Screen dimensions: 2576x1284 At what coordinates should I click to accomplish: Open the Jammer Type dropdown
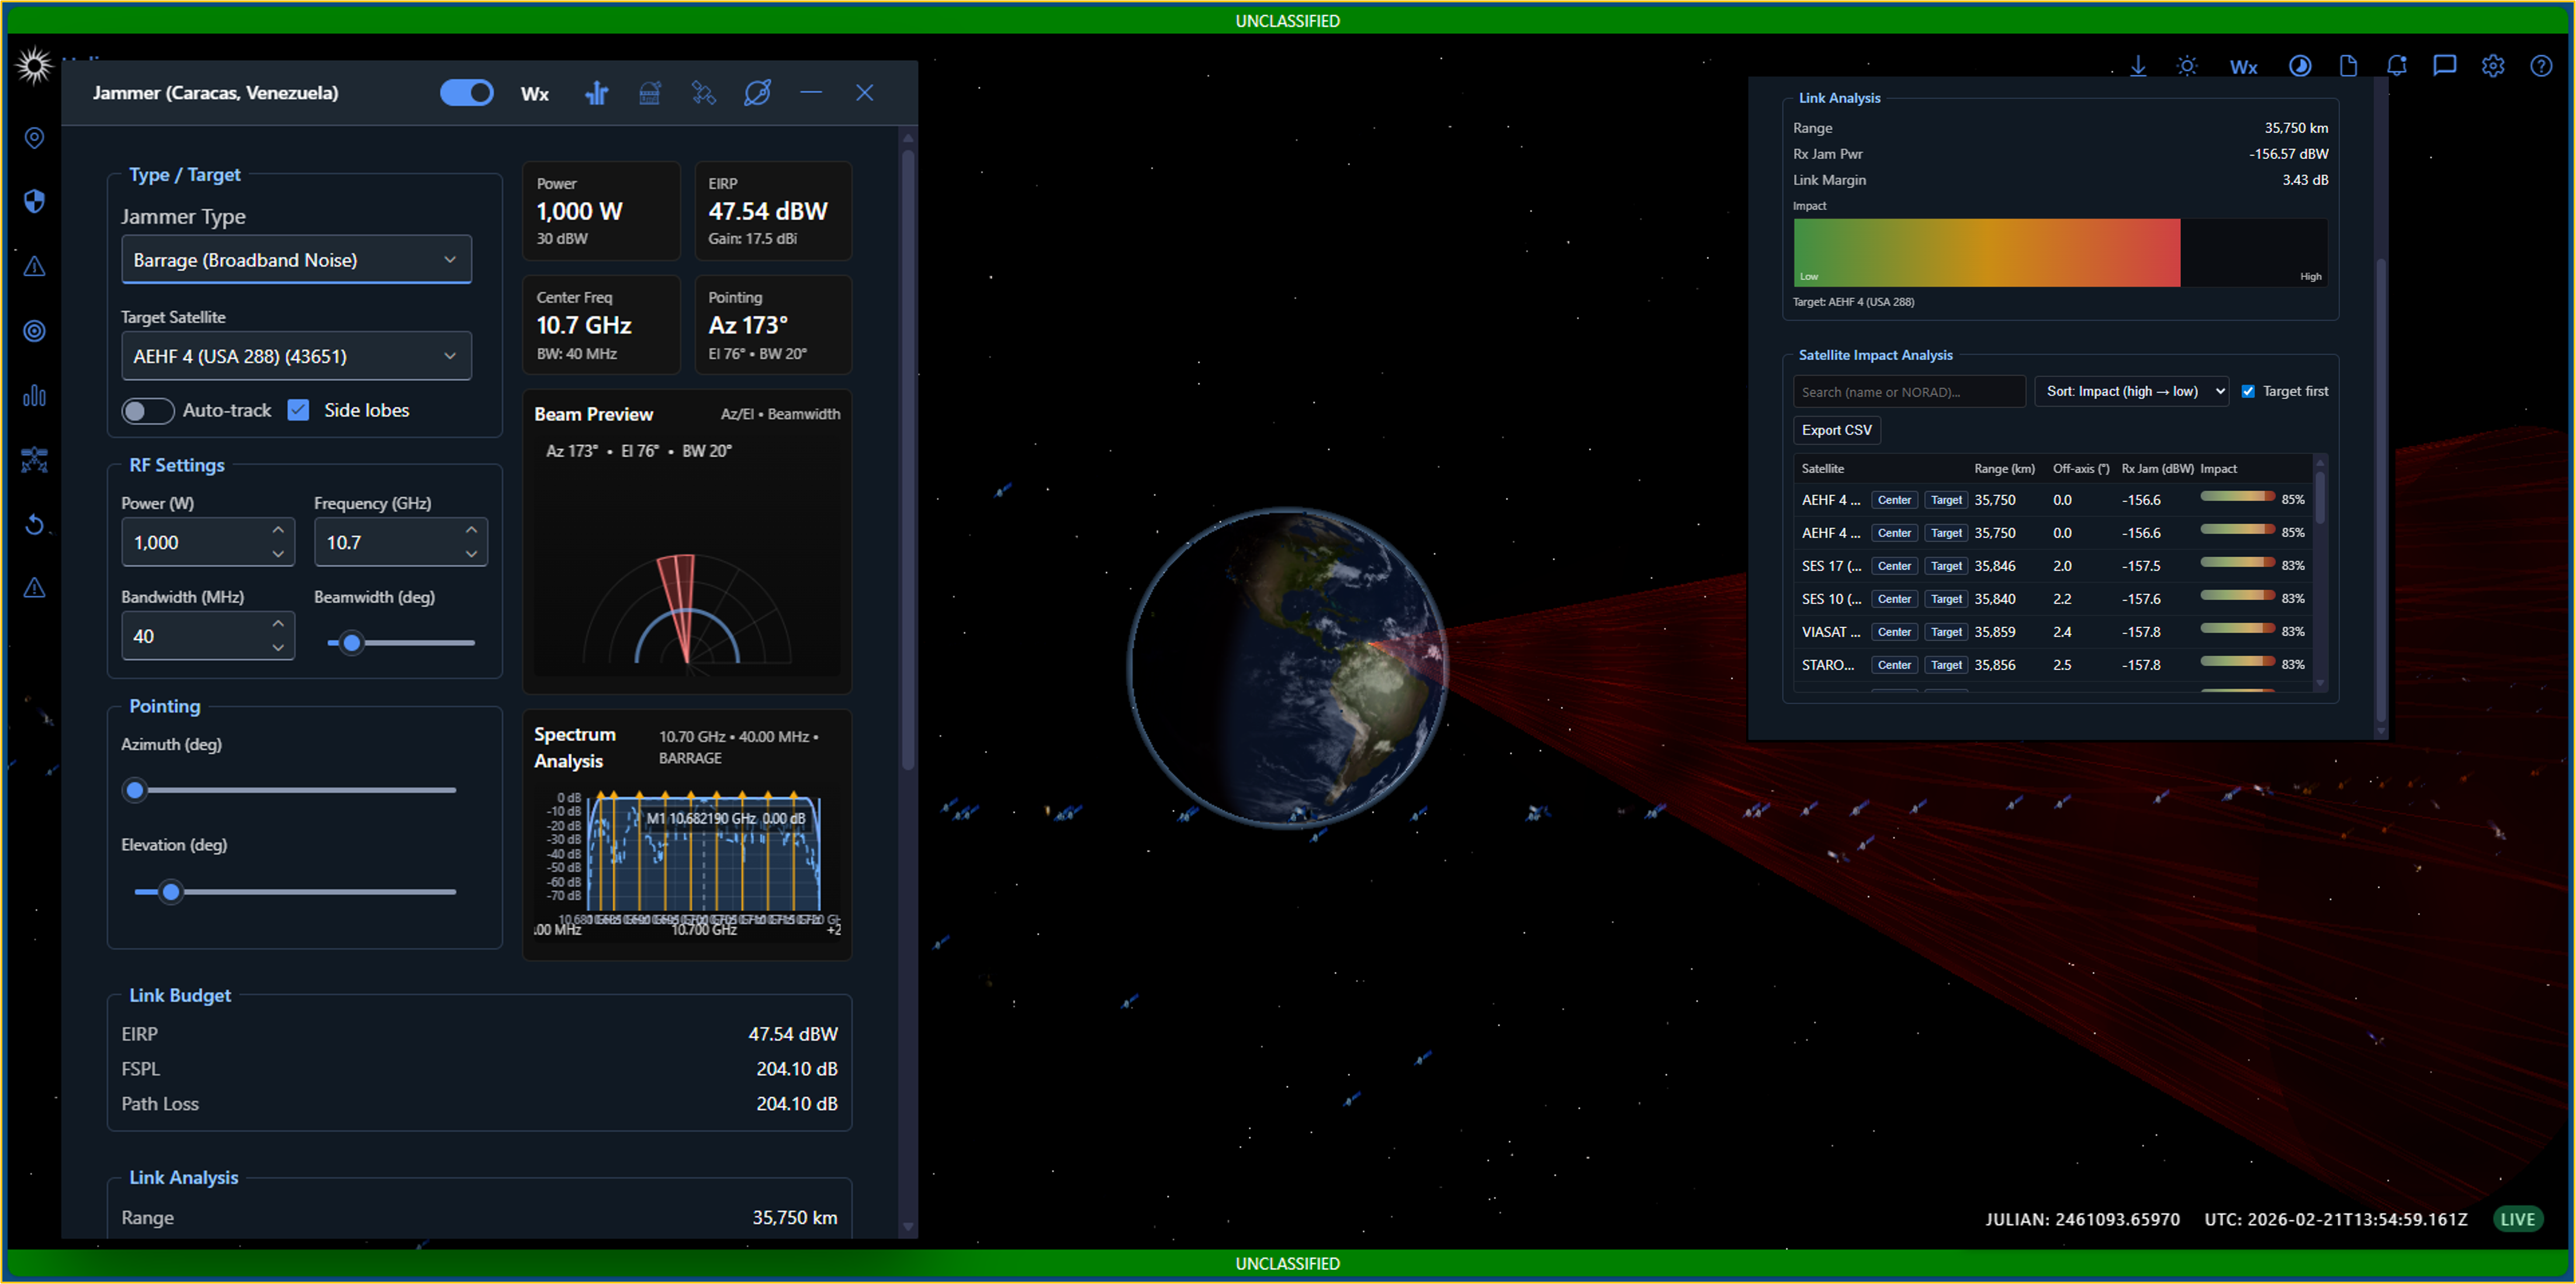click(296, 260)
